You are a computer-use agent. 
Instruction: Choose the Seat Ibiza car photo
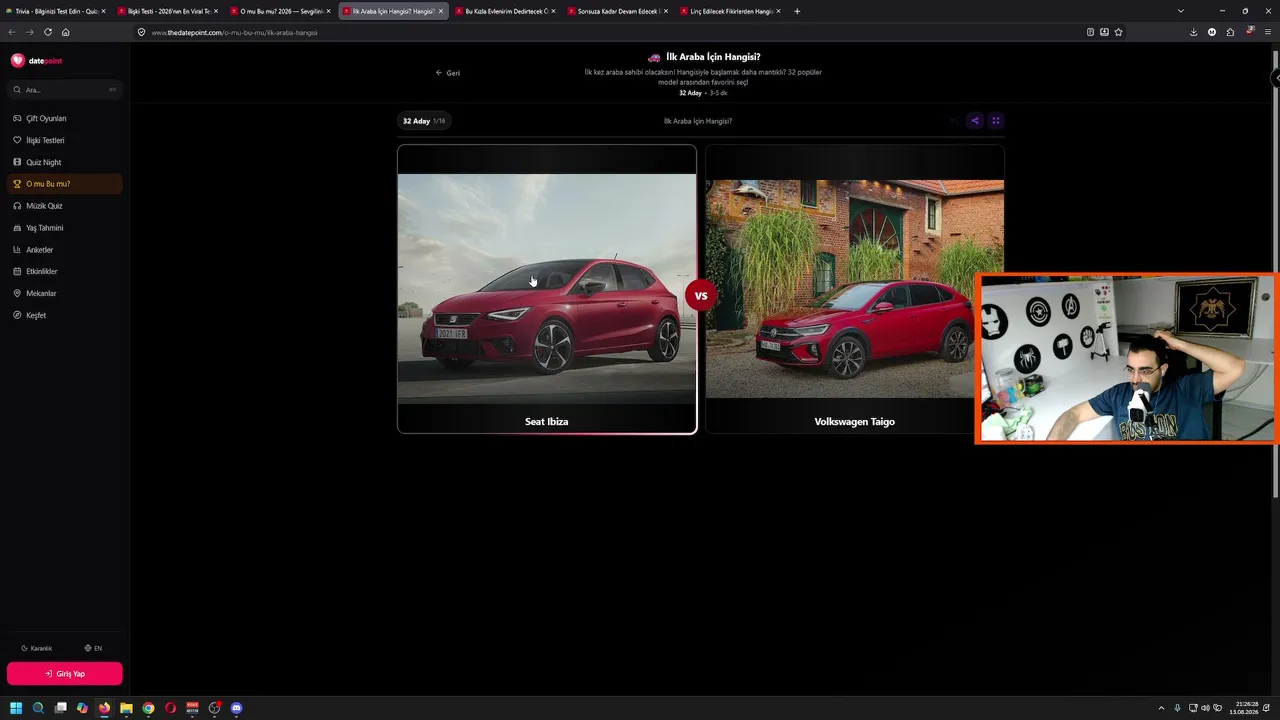point(547,288)
